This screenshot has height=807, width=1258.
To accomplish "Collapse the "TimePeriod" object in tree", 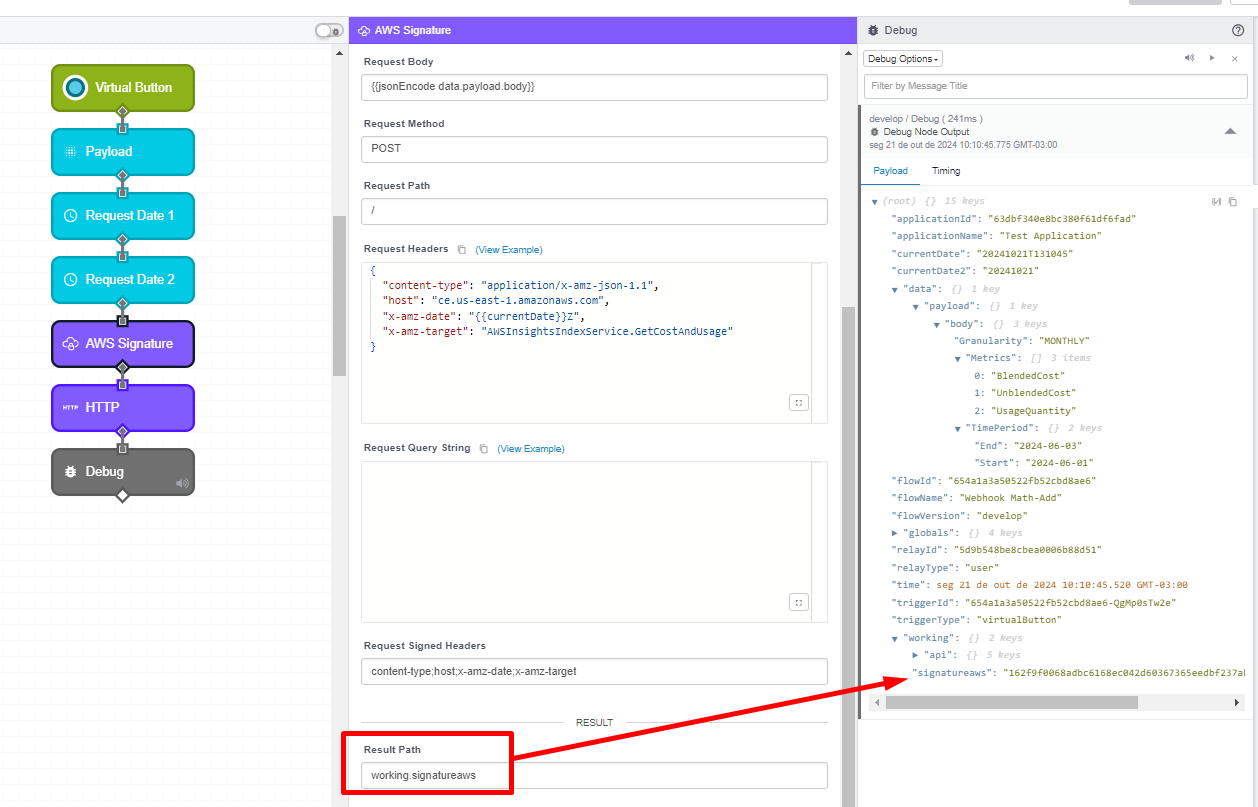I will coord(958,428).
